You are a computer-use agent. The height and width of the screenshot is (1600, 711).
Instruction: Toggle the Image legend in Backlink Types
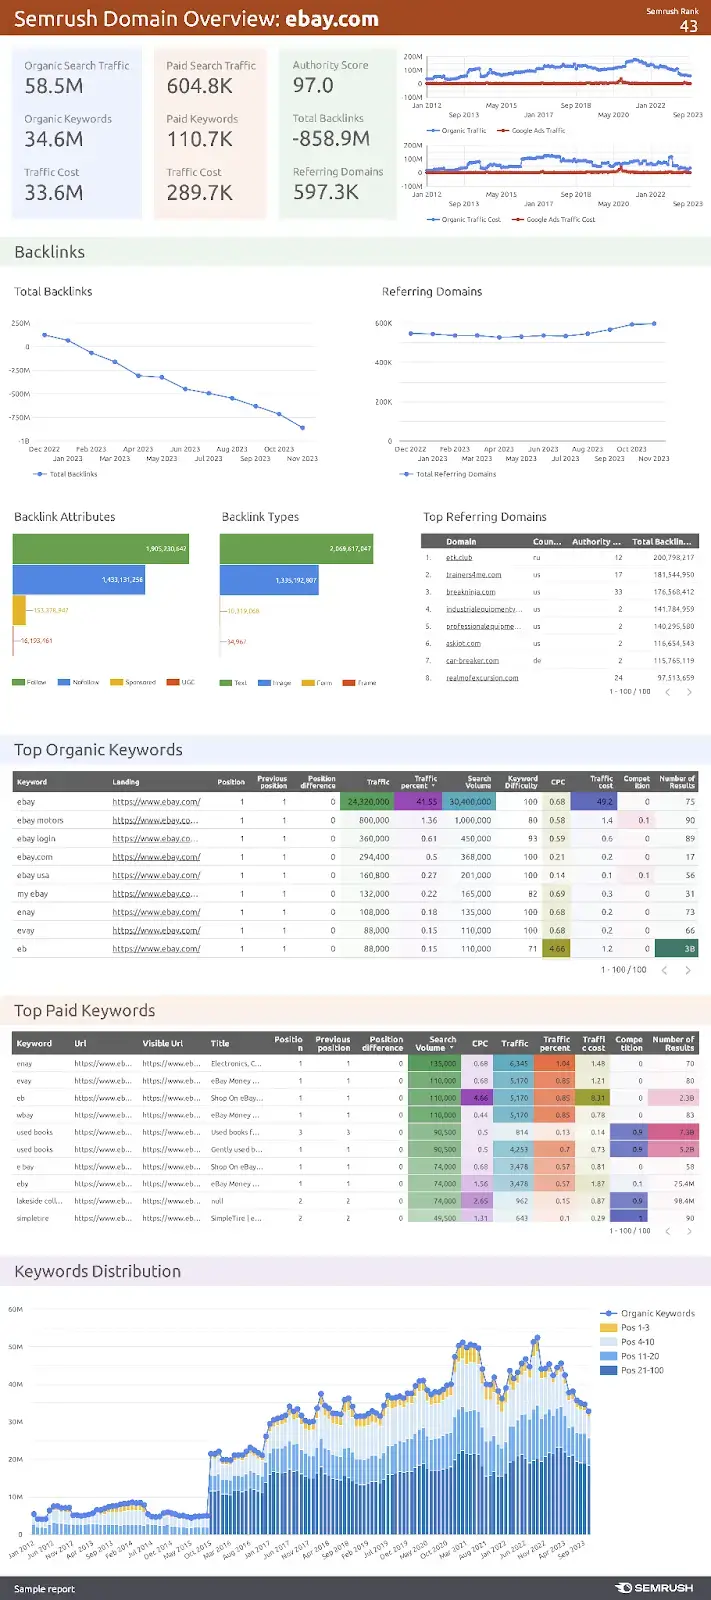coord(275,682)
